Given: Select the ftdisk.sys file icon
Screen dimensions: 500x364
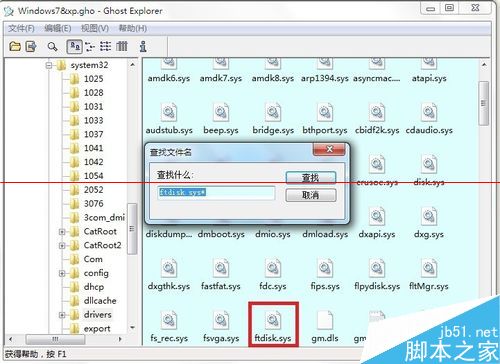Looking at the screenshot, I should 273,320.
